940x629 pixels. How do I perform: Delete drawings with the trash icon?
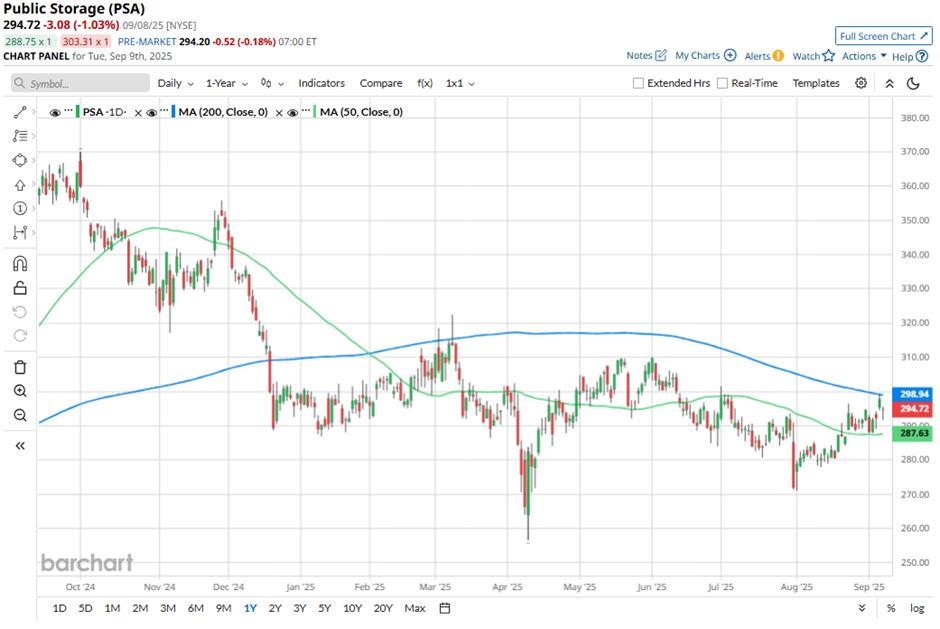pos(20,367)
